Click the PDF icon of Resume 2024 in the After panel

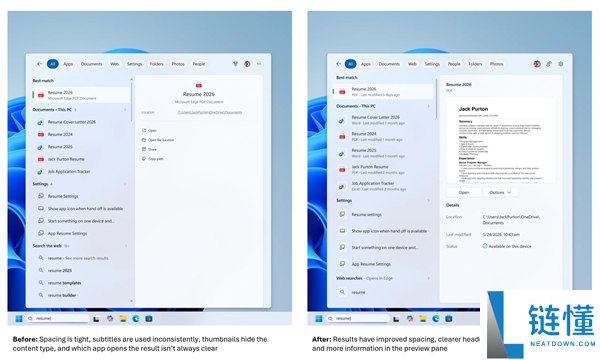click(x=342, y=137)
